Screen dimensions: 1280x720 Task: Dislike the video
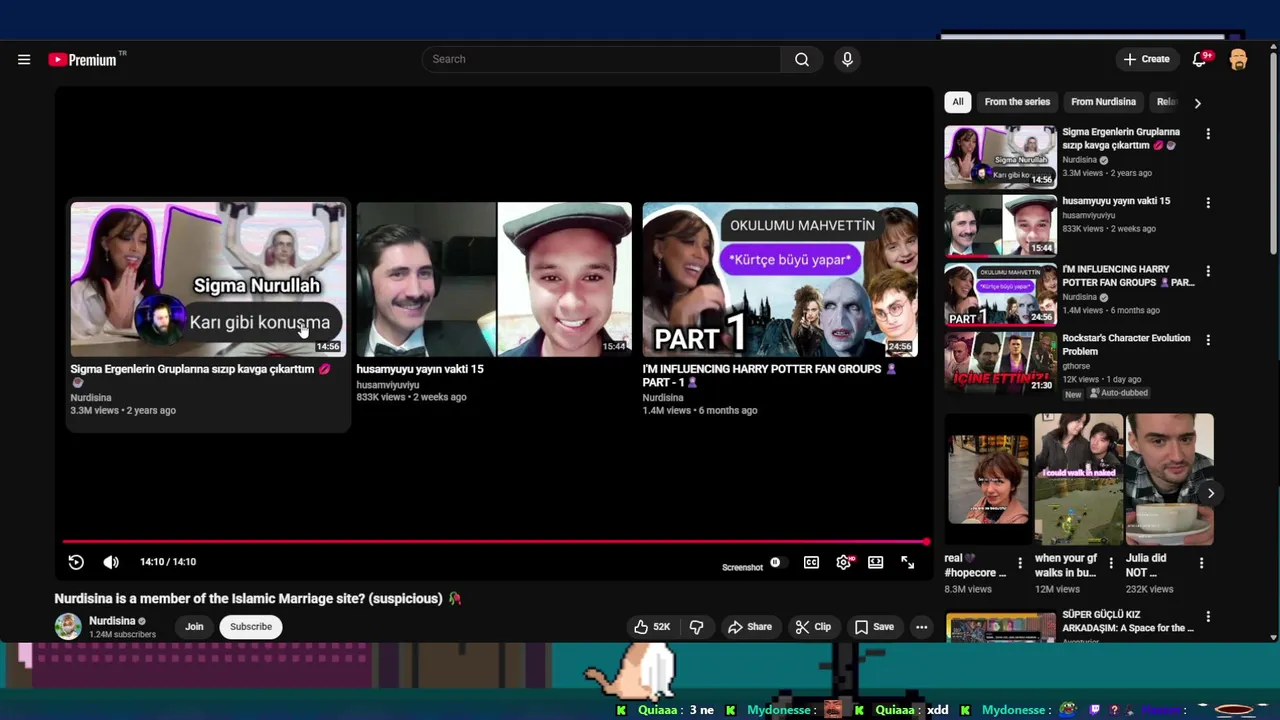(x=696, y=627)
